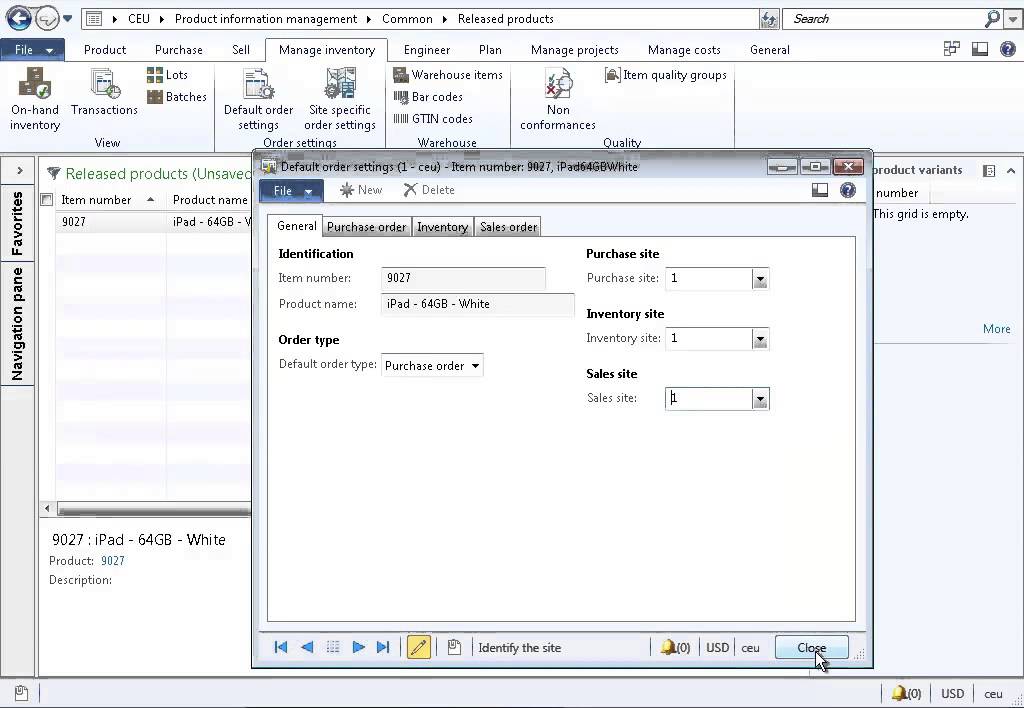Open Default order settings ribbon button
Screen dimensions: 1024x708
click(x=258, y=99)
